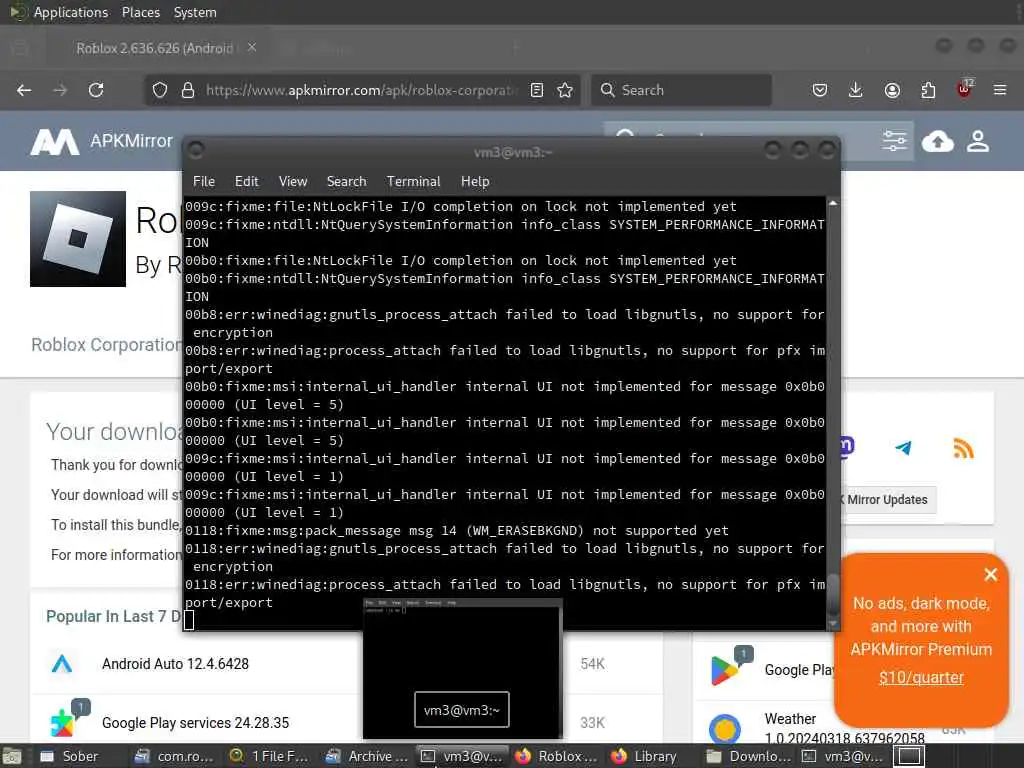
Task: Go back in Firefox history
Action: tap(24, 90)
